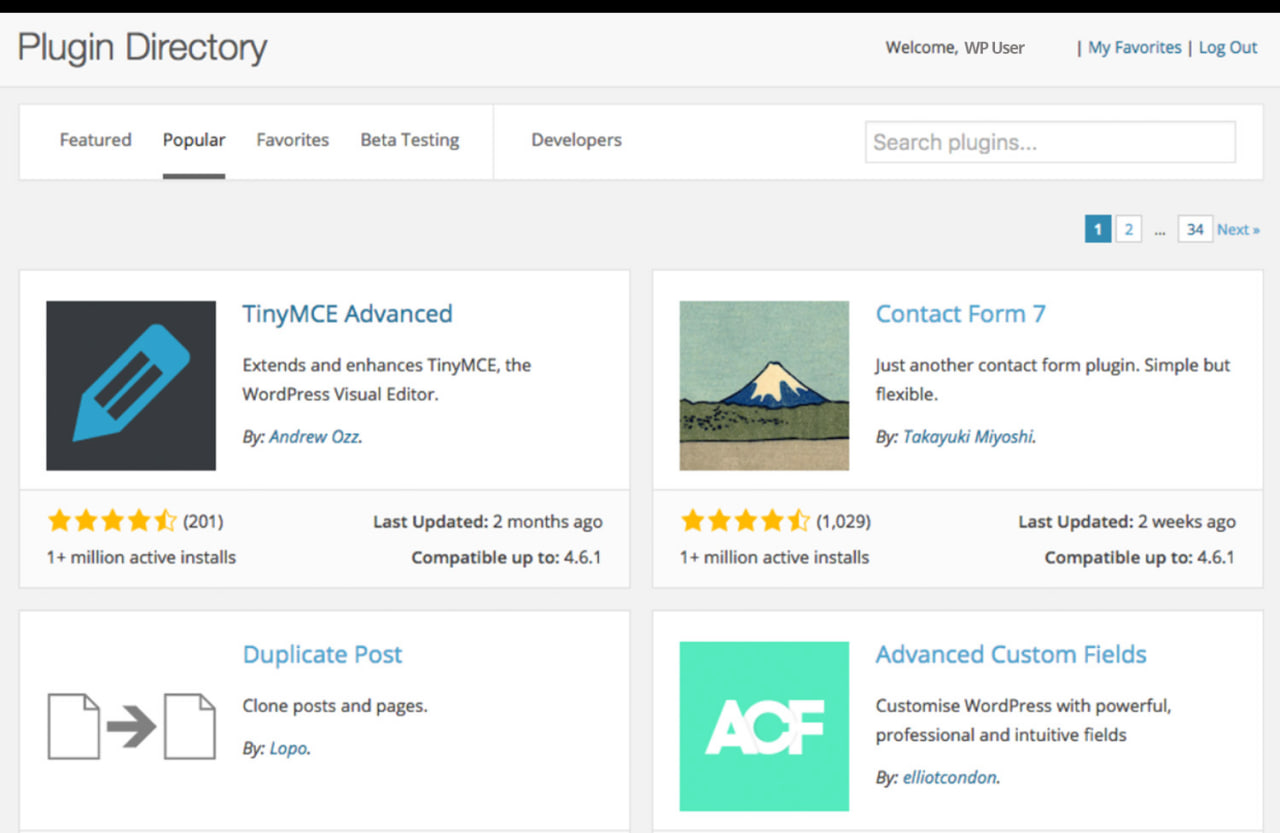The image size is (1280, 833).
Task: Go to page 2 of results
Action: pyautogui.click(x=1128, y=230)
